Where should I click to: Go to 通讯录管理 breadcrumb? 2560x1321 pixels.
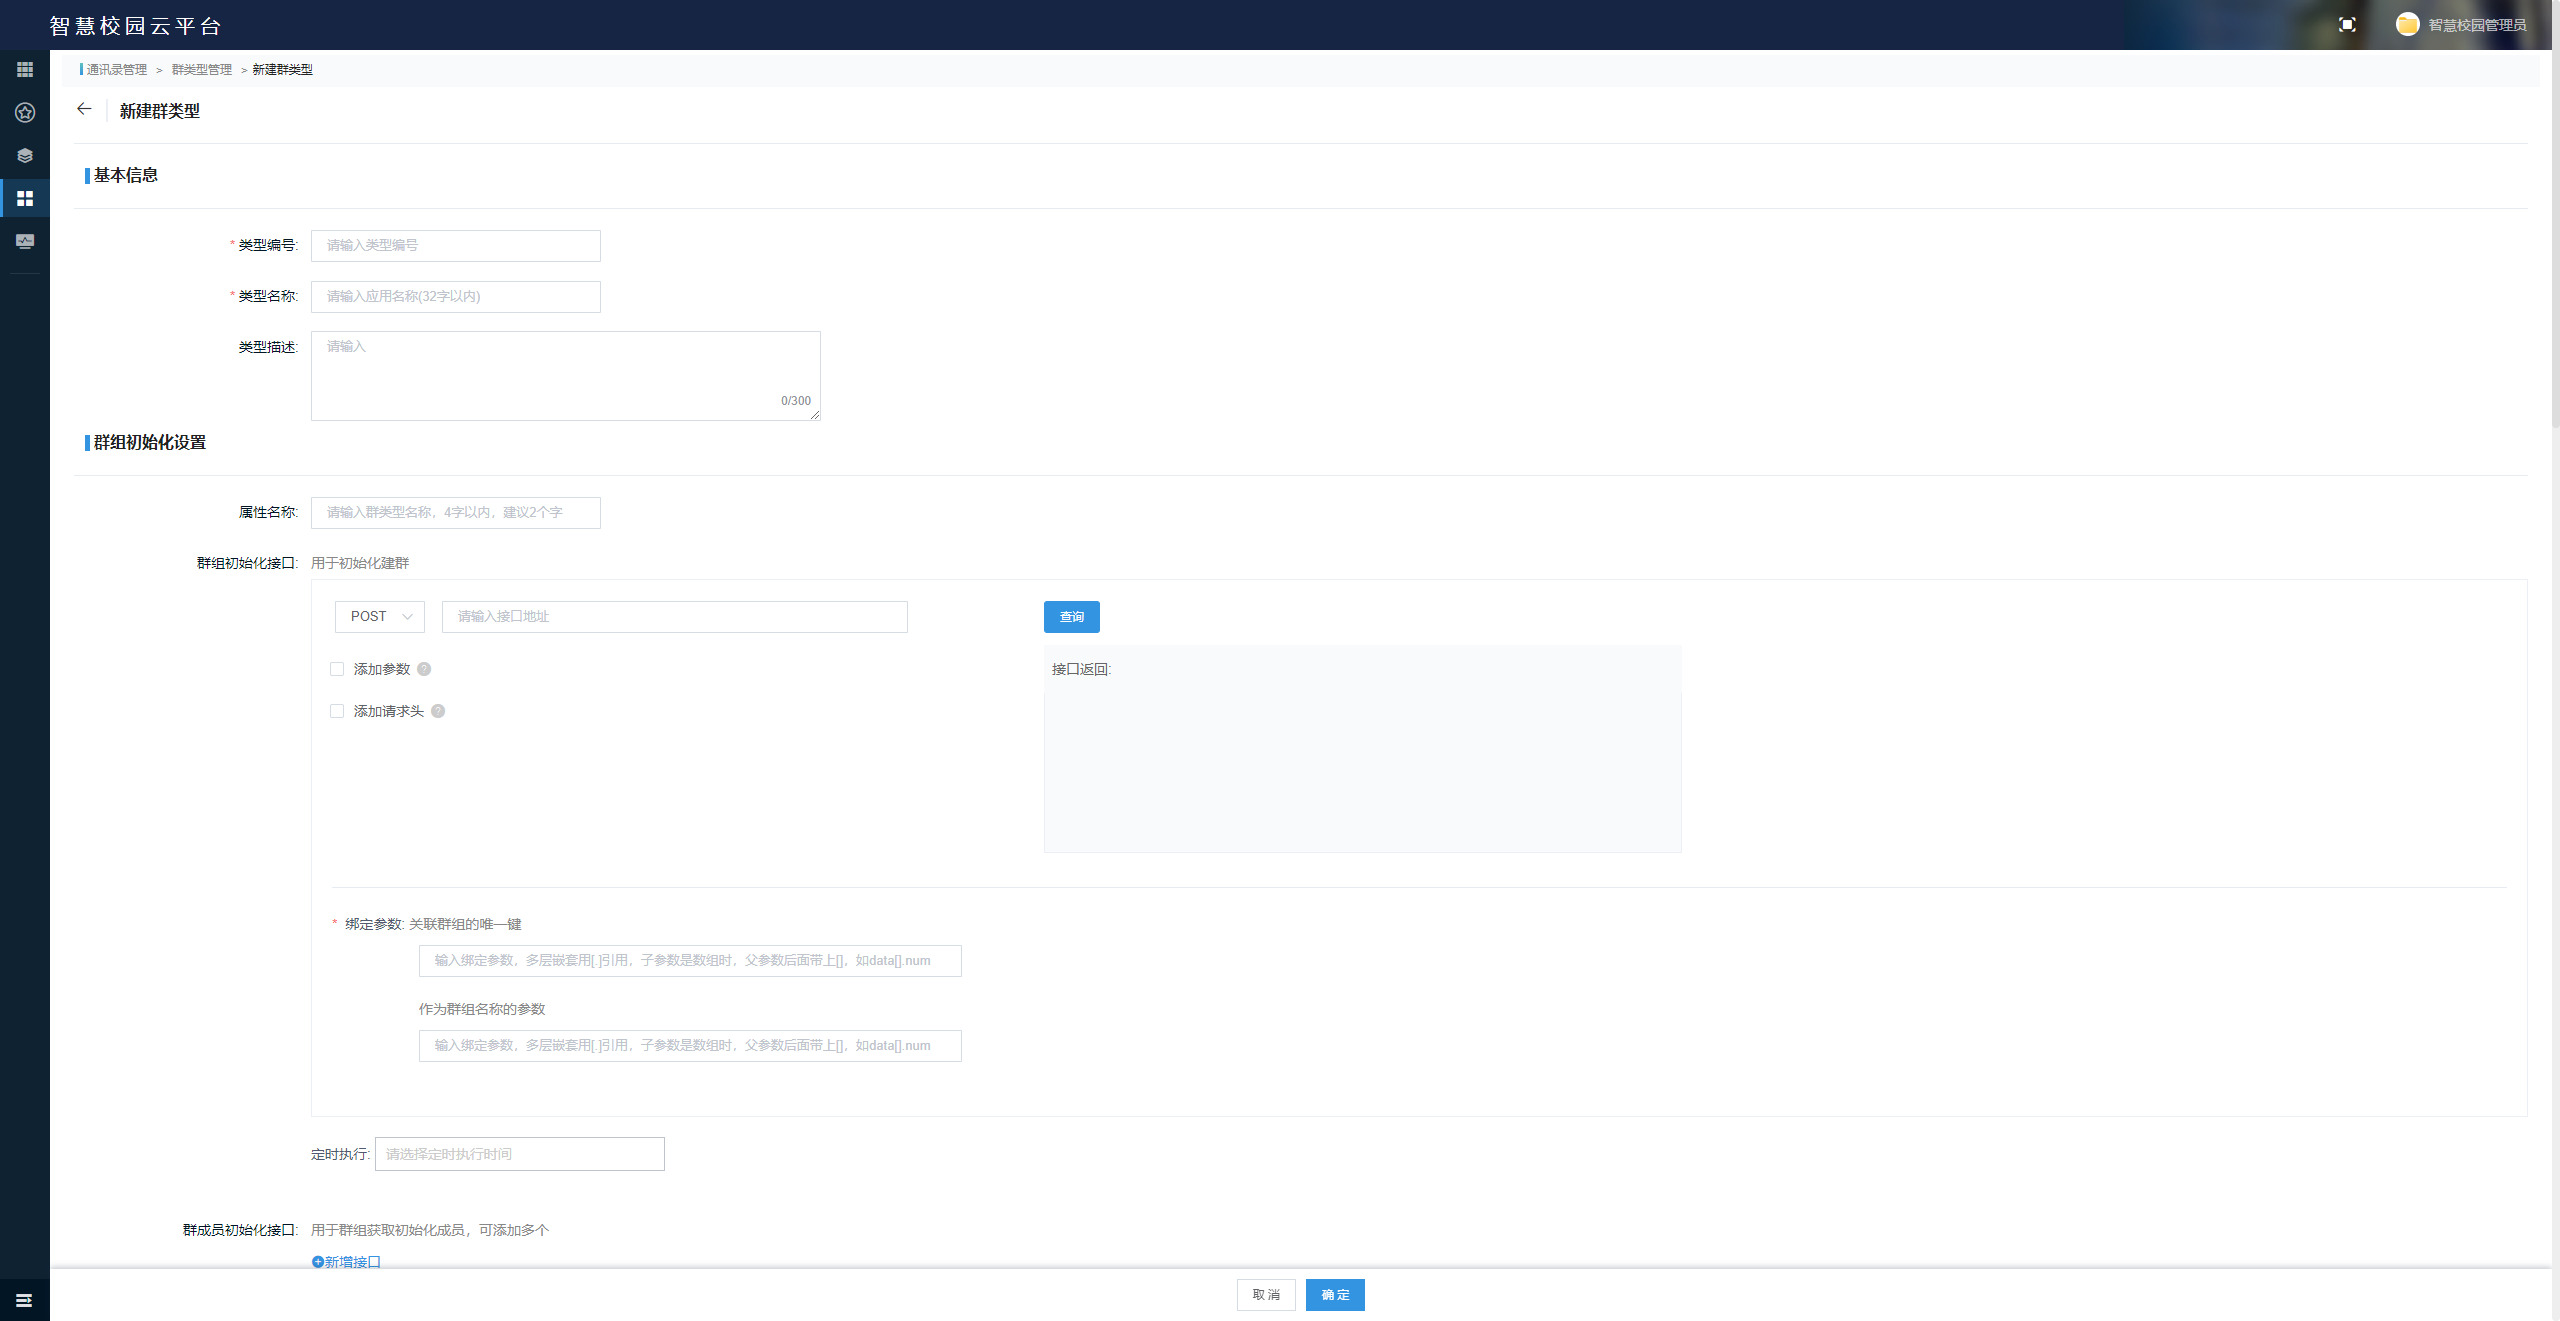point(117,69)
